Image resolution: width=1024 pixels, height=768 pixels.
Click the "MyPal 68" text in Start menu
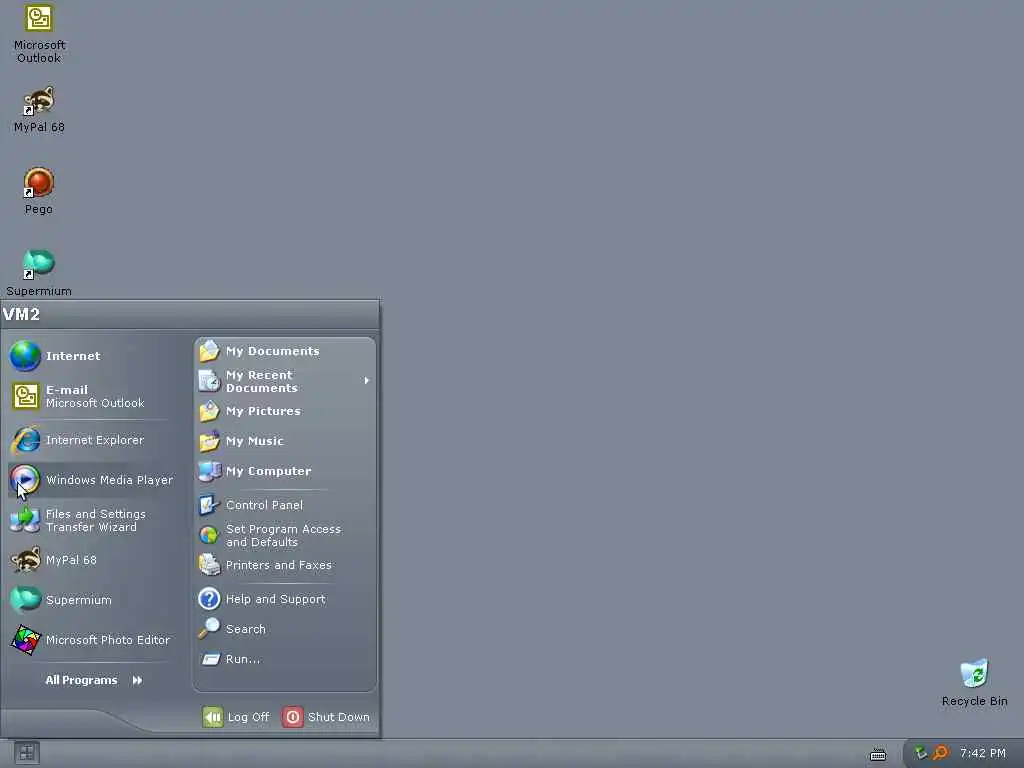tap(71, 560)
